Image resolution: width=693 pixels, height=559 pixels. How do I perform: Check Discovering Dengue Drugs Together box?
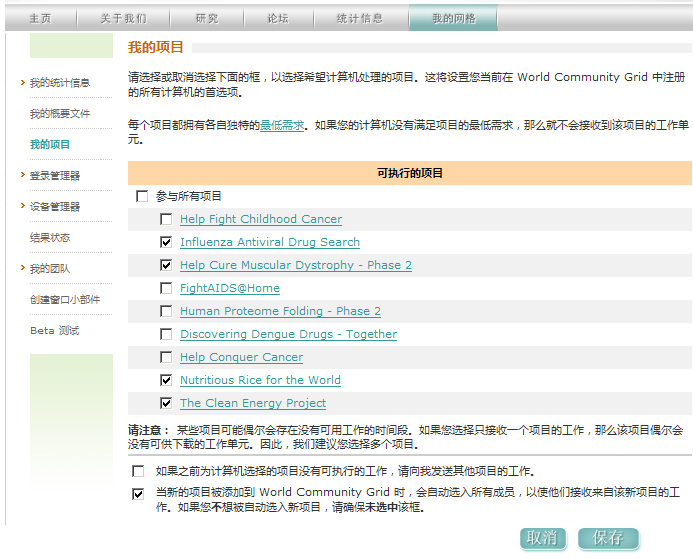pos(166,334)
